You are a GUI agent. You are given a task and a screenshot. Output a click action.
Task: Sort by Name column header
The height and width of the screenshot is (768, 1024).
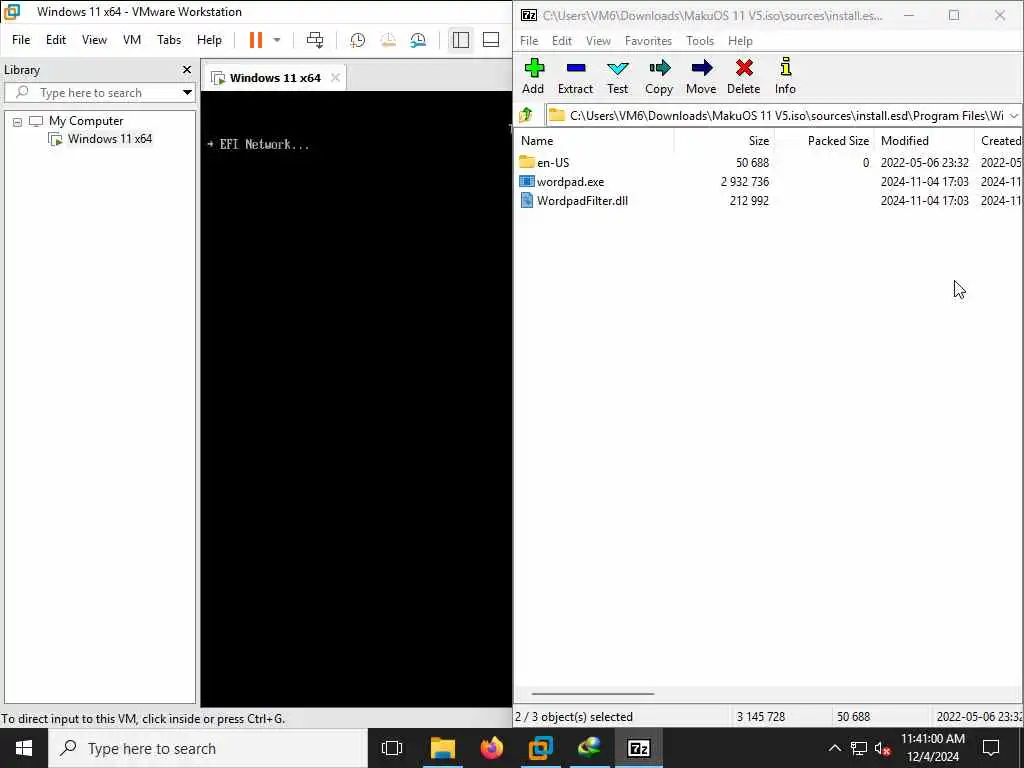(594, 140)
